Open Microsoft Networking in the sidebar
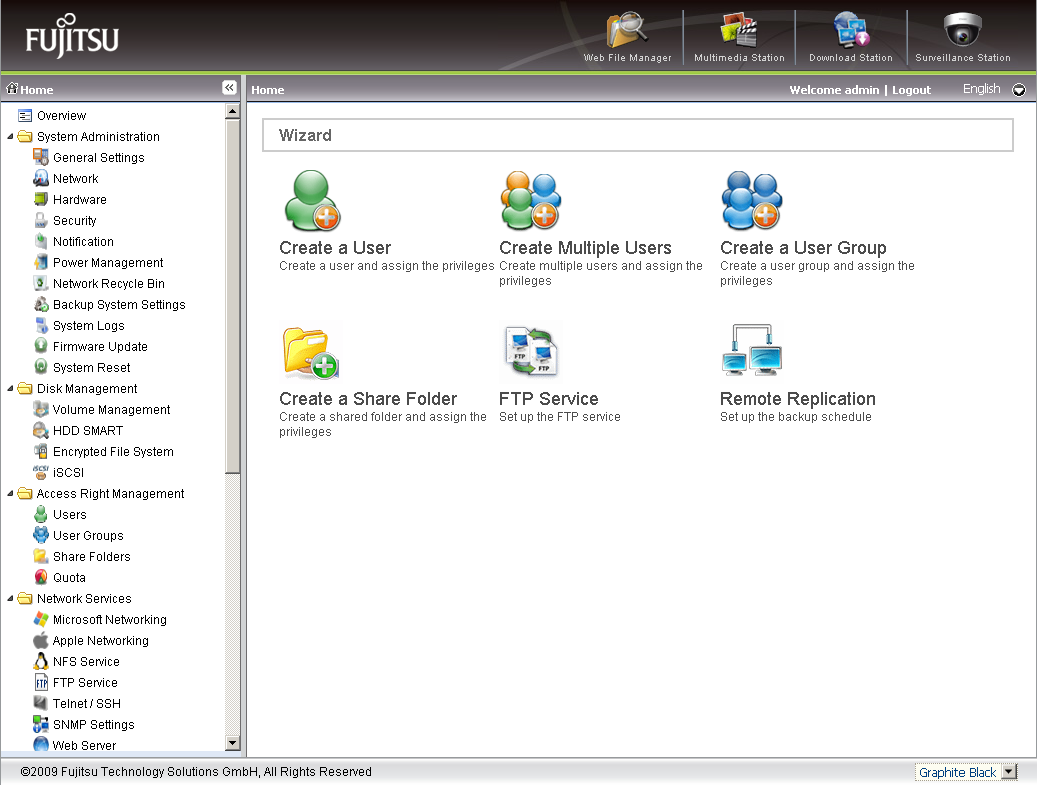The height and width of the screenshot is (785, 1037). (x=109, y=620)
